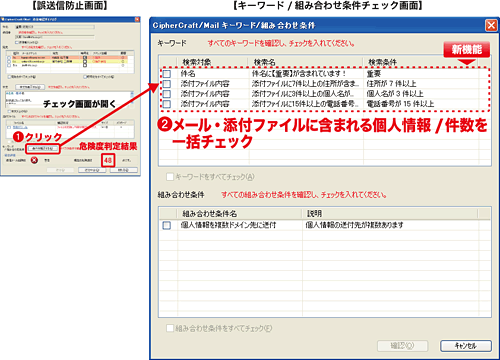The image size is (500, 360).
Task: Select the 個人名が 3 件以上 condition cell
Action: click(x=395, y=94)
